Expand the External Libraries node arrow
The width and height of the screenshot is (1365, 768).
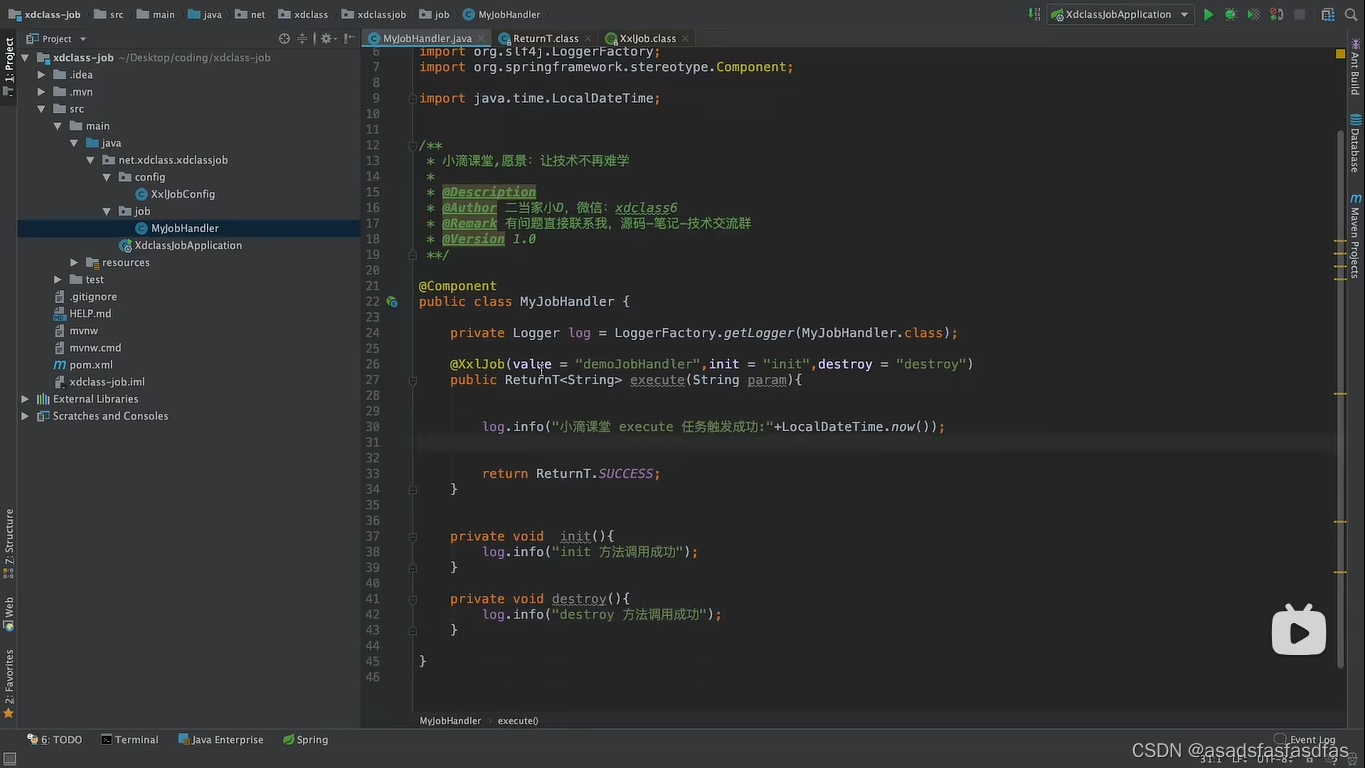(25, 399)
